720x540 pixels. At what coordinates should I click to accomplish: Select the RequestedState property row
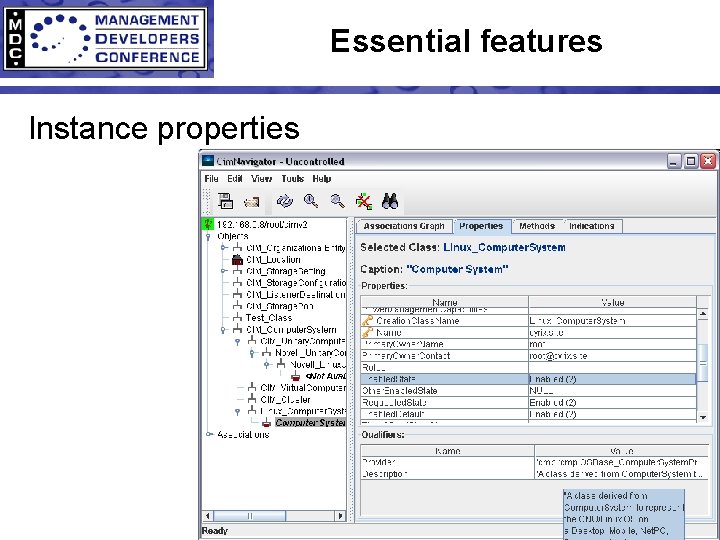529,403
